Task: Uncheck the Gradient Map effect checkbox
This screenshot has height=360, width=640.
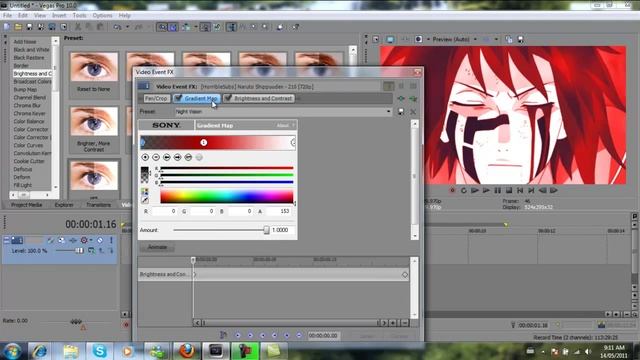Action: [178, 98]
